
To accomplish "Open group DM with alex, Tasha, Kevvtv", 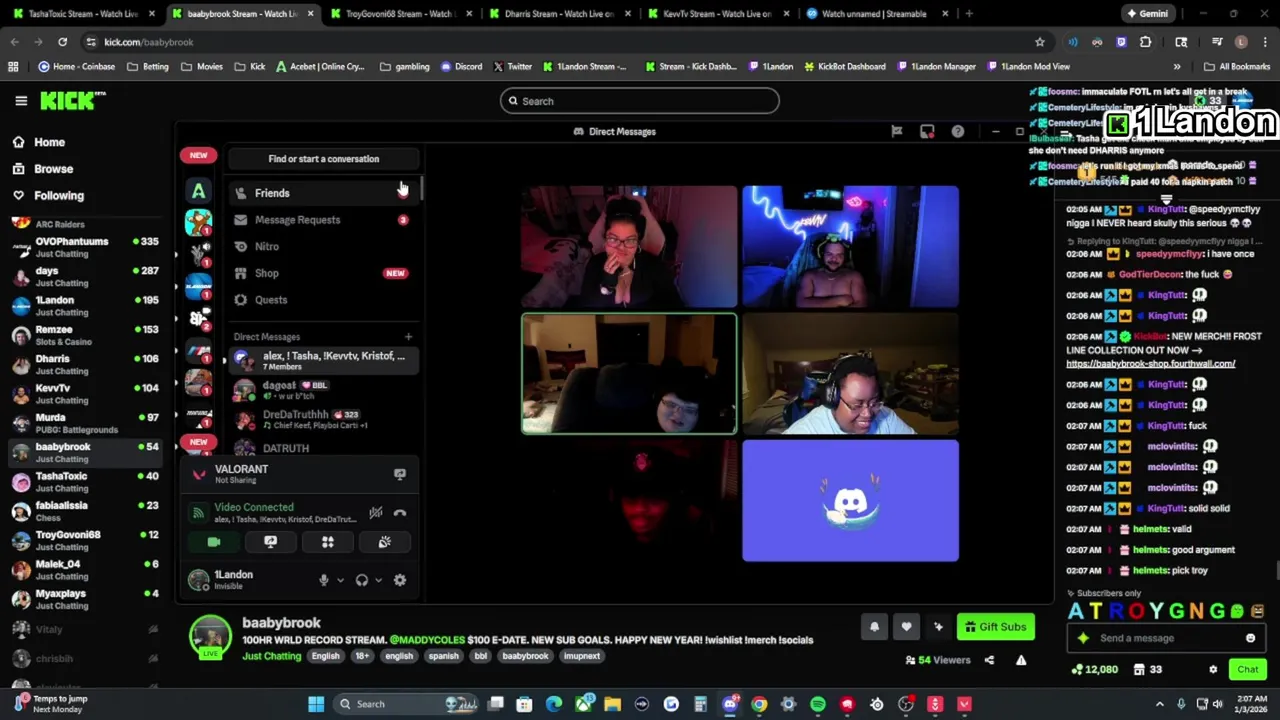I will (322, 361).
